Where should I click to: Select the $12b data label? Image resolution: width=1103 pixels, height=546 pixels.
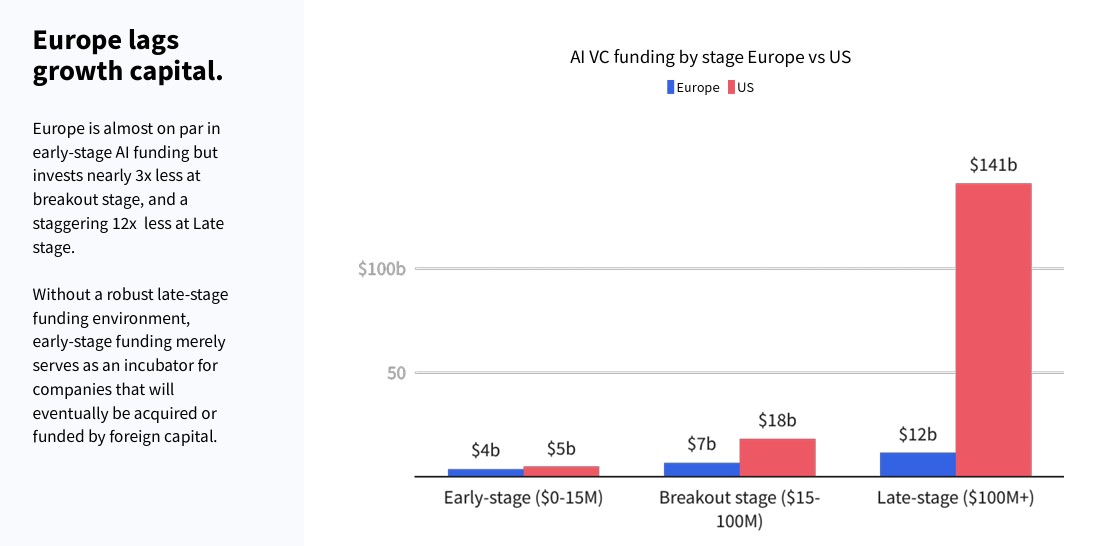917,434
